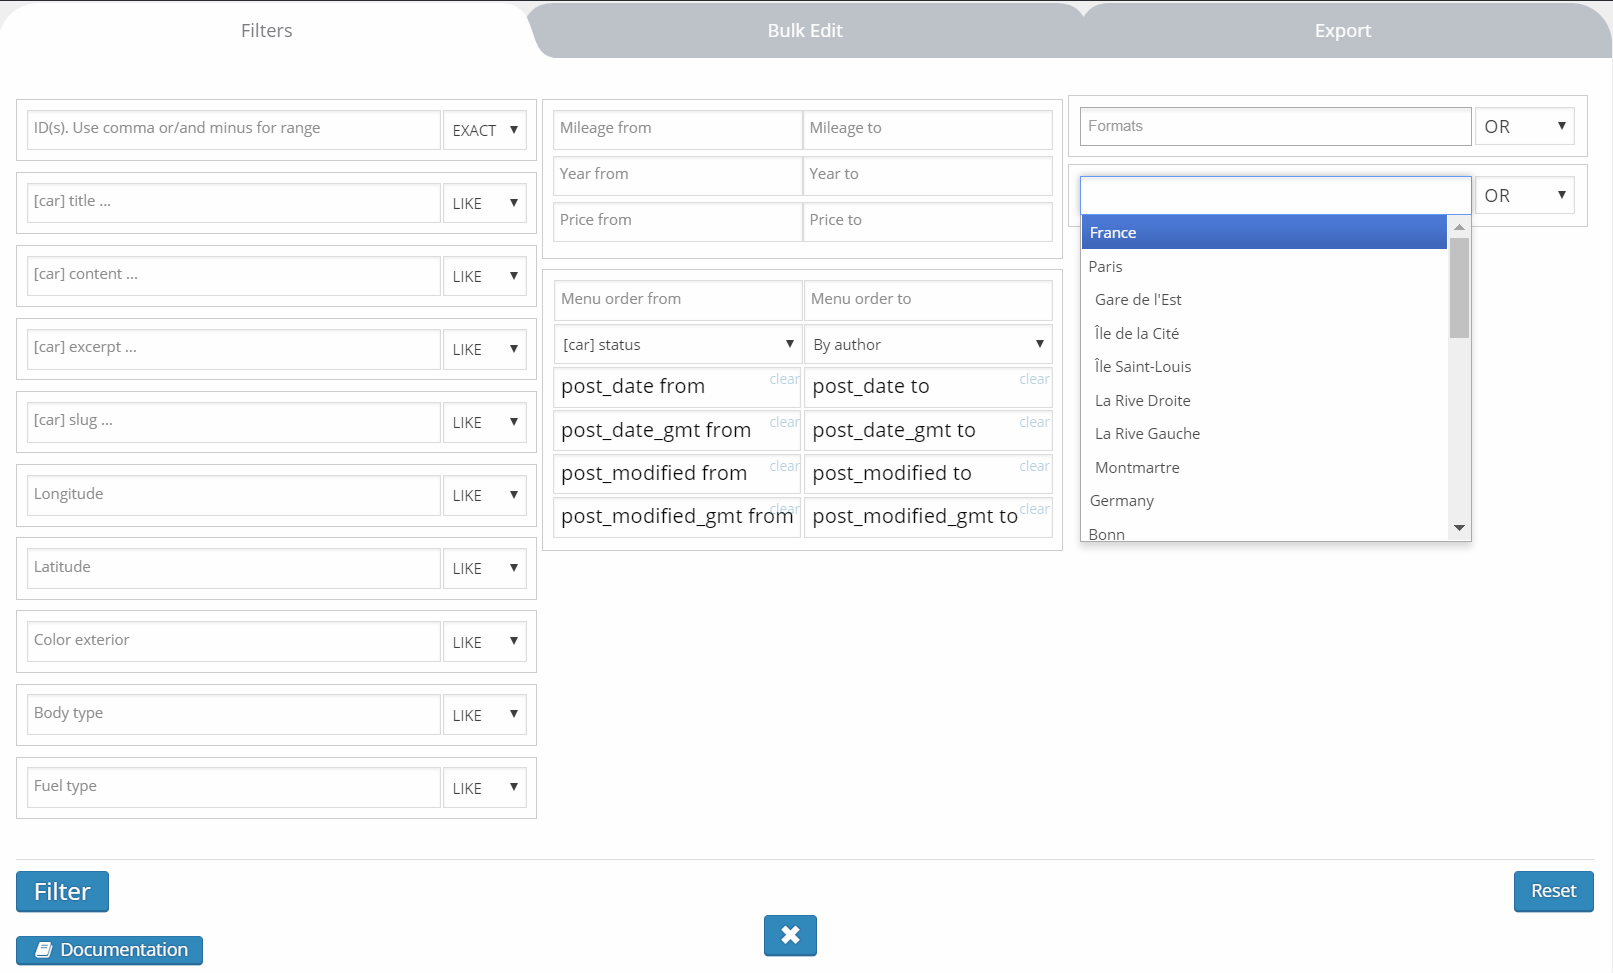Click the blue Filter button
Screen dimensions: 1613x973
62,891
